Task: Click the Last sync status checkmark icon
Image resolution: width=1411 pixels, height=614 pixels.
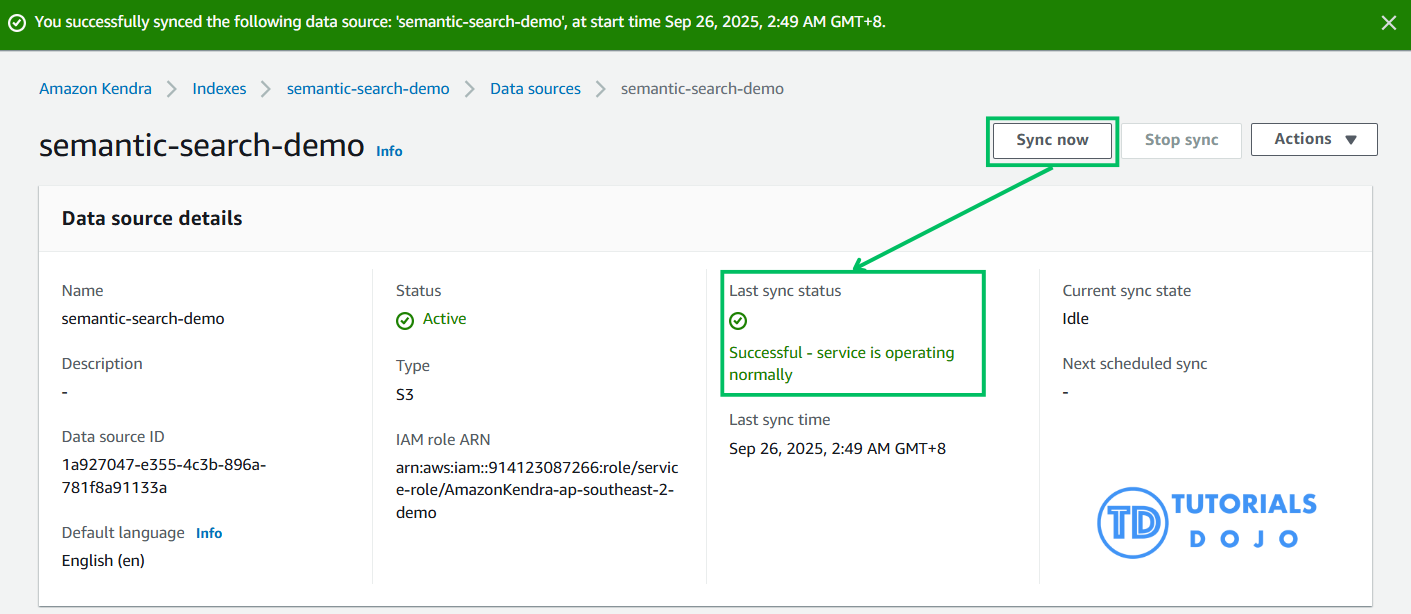Action: tap(738, 321)
